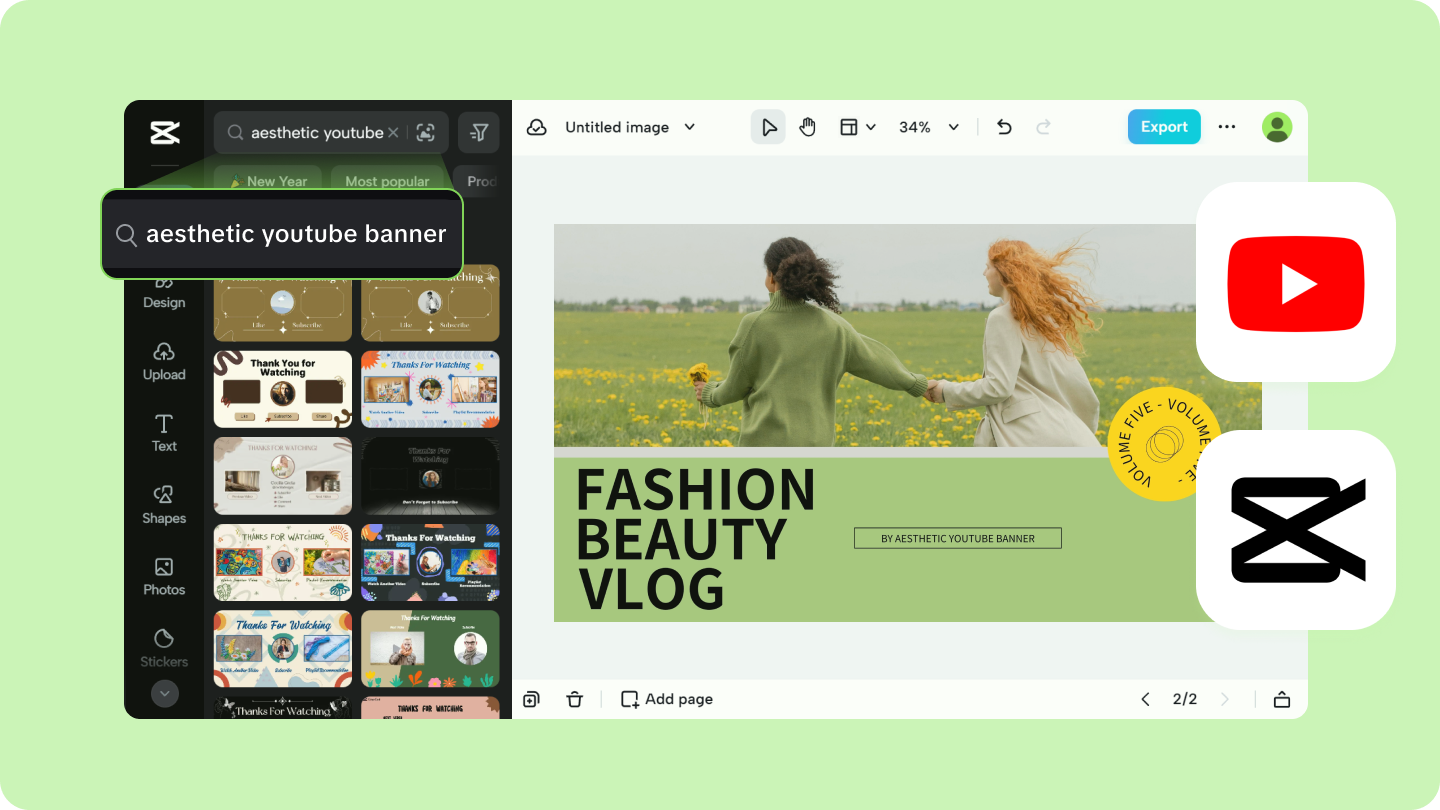The image size is (1440, 810).
Task: Open the template filter options
Action: pos(479,132)
